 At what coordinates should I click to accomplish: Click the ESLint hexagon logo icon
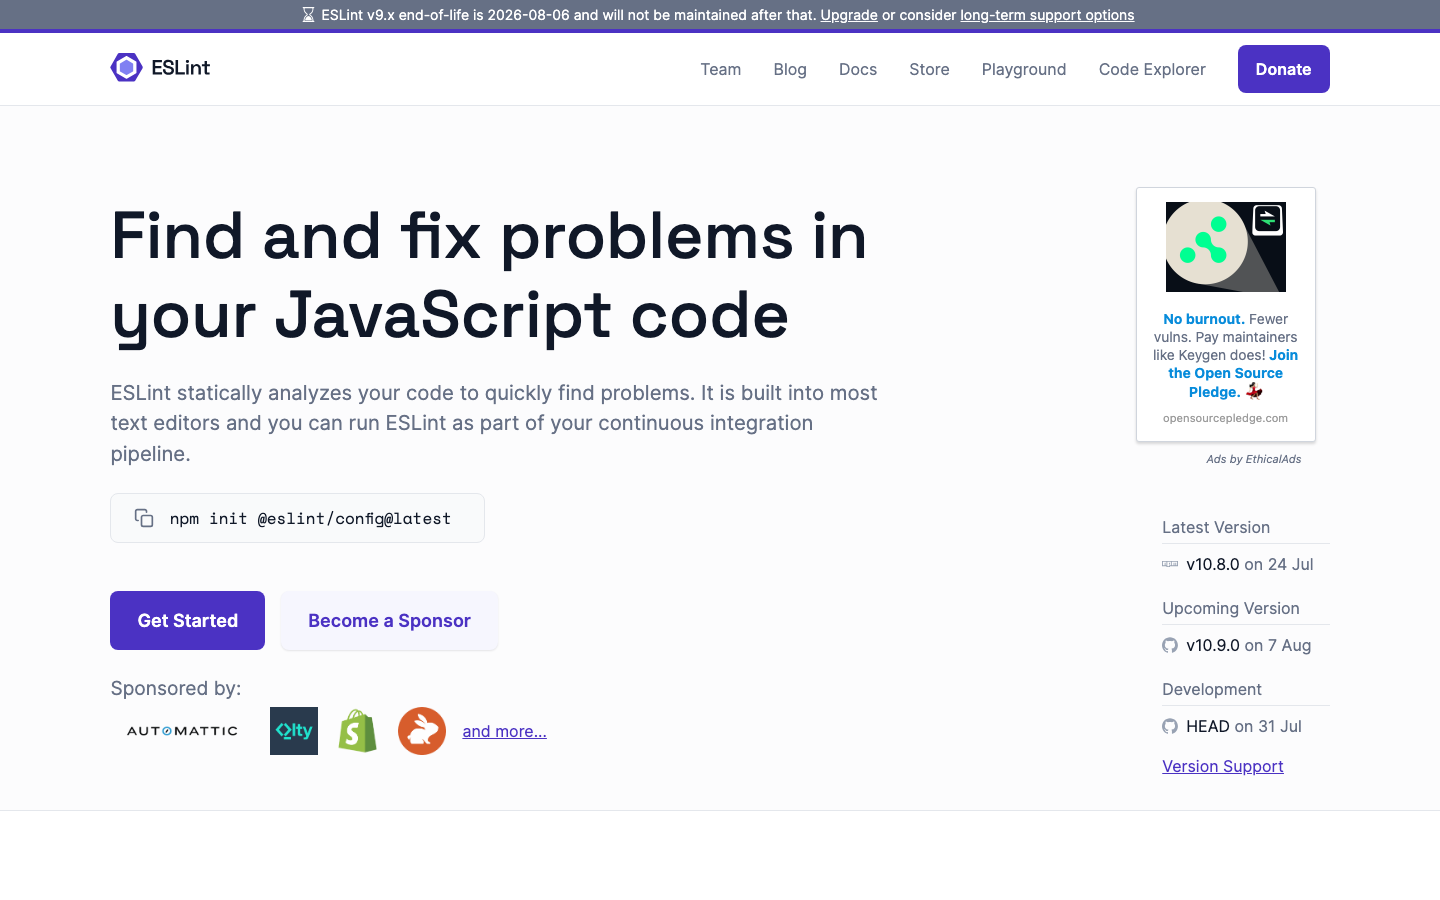126,67
